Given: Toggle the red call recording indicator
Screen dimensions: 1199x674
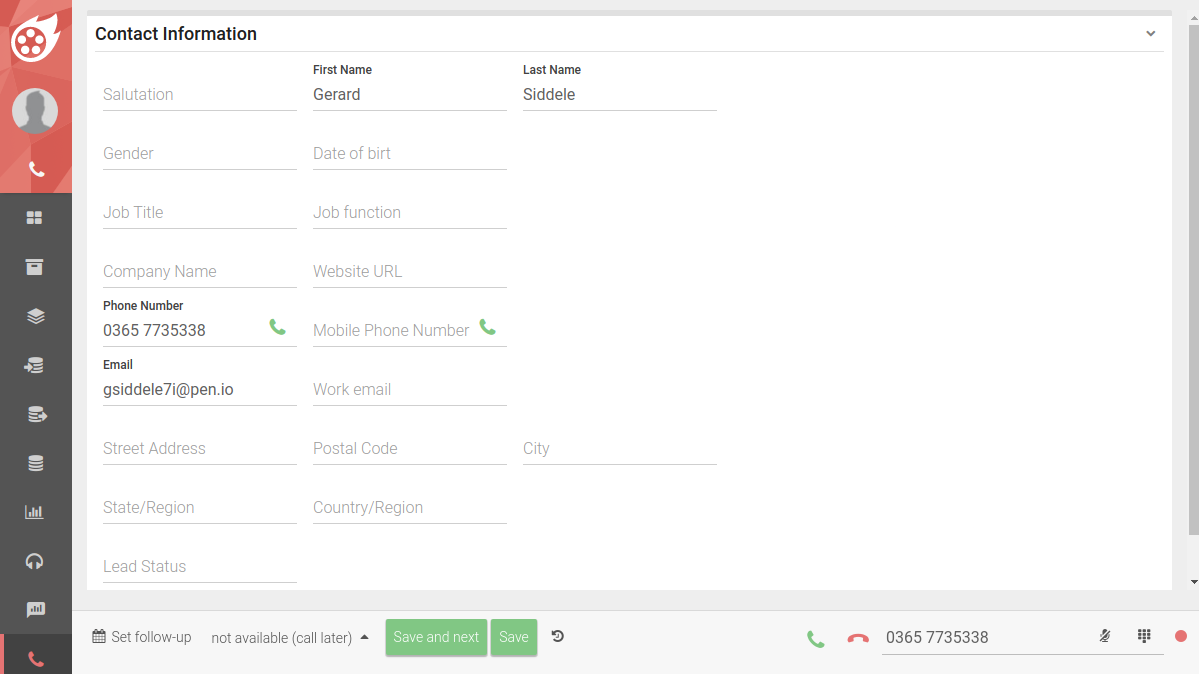Looking at the screenshot, I should 1180,636.
